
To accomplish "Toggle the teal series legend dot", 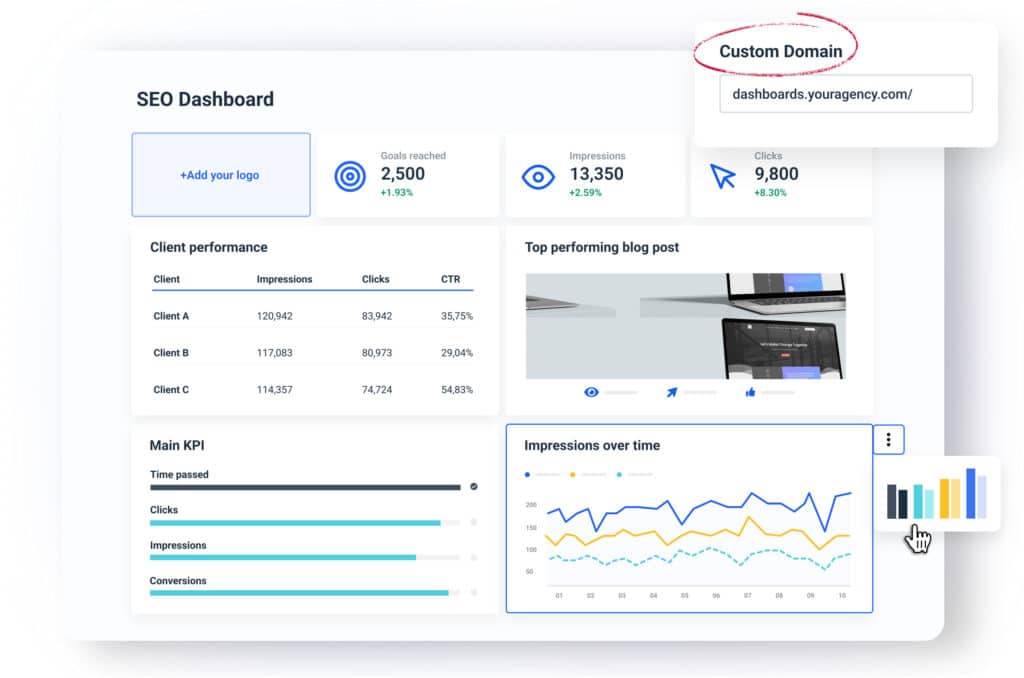I will (619, 475).
